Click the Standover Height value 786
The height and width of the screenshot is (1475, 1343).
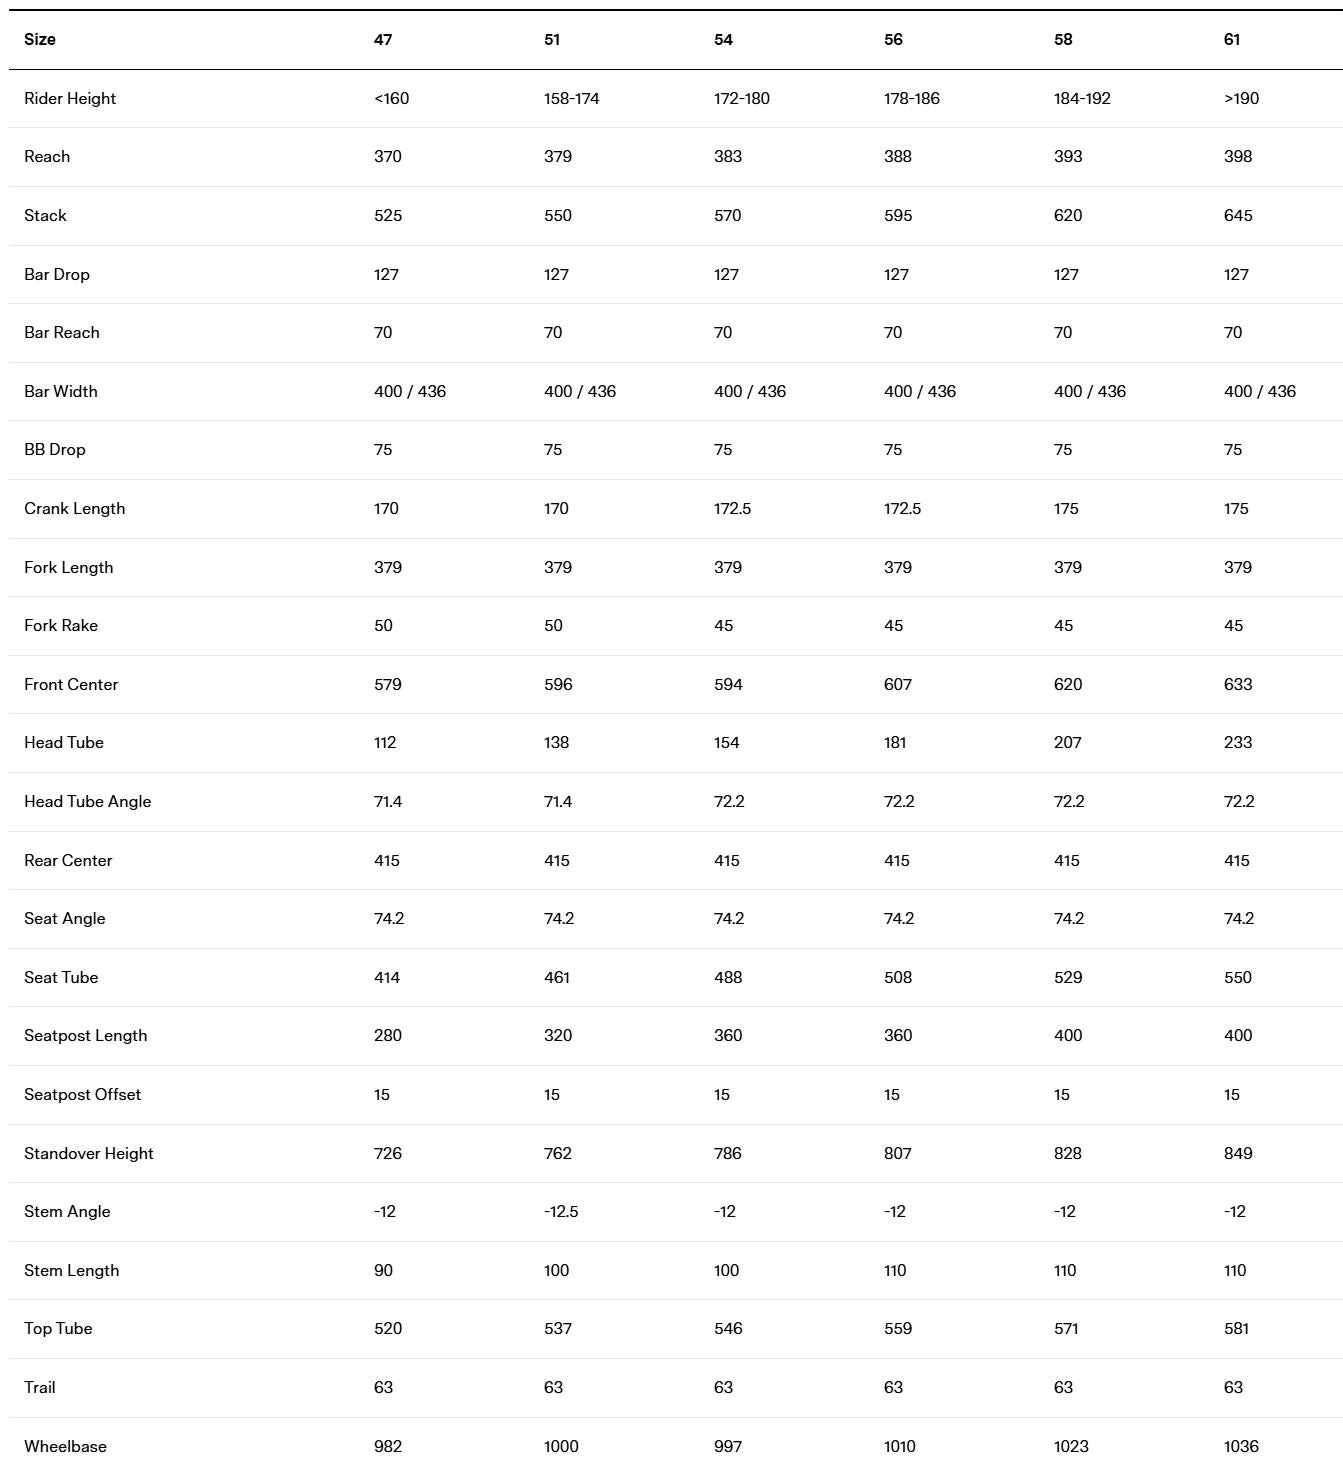[728, 1153]
